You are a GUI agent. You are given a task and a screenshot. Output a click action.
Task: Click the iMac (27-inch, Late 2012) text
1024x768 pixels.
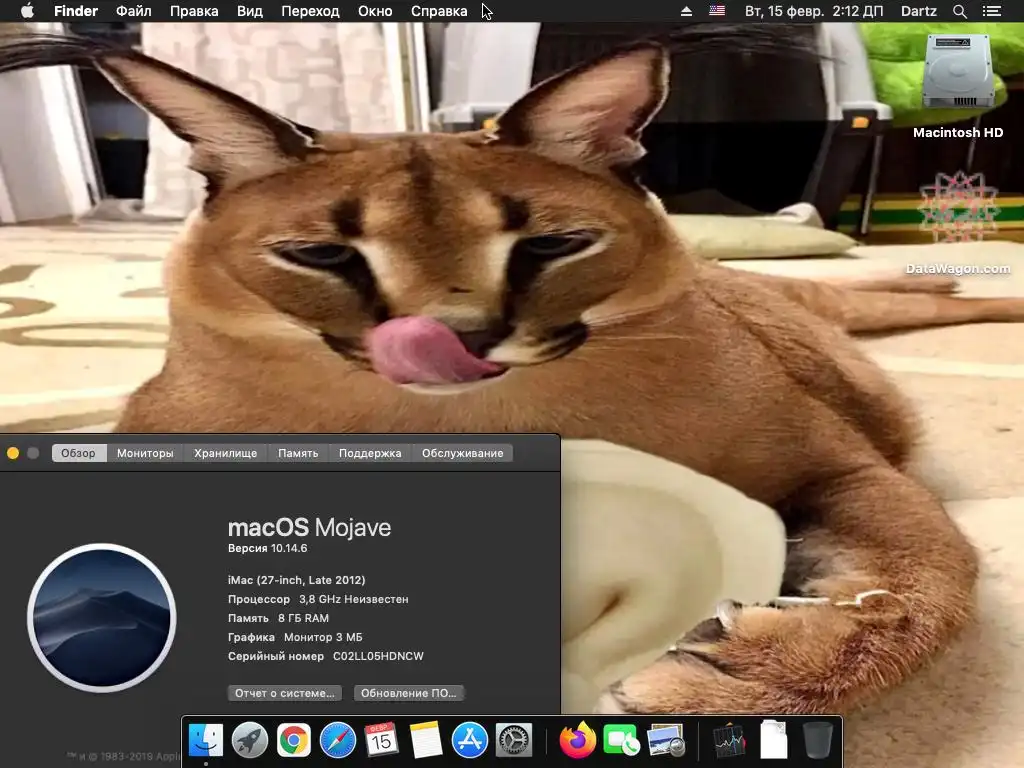[x=296, y=580]
